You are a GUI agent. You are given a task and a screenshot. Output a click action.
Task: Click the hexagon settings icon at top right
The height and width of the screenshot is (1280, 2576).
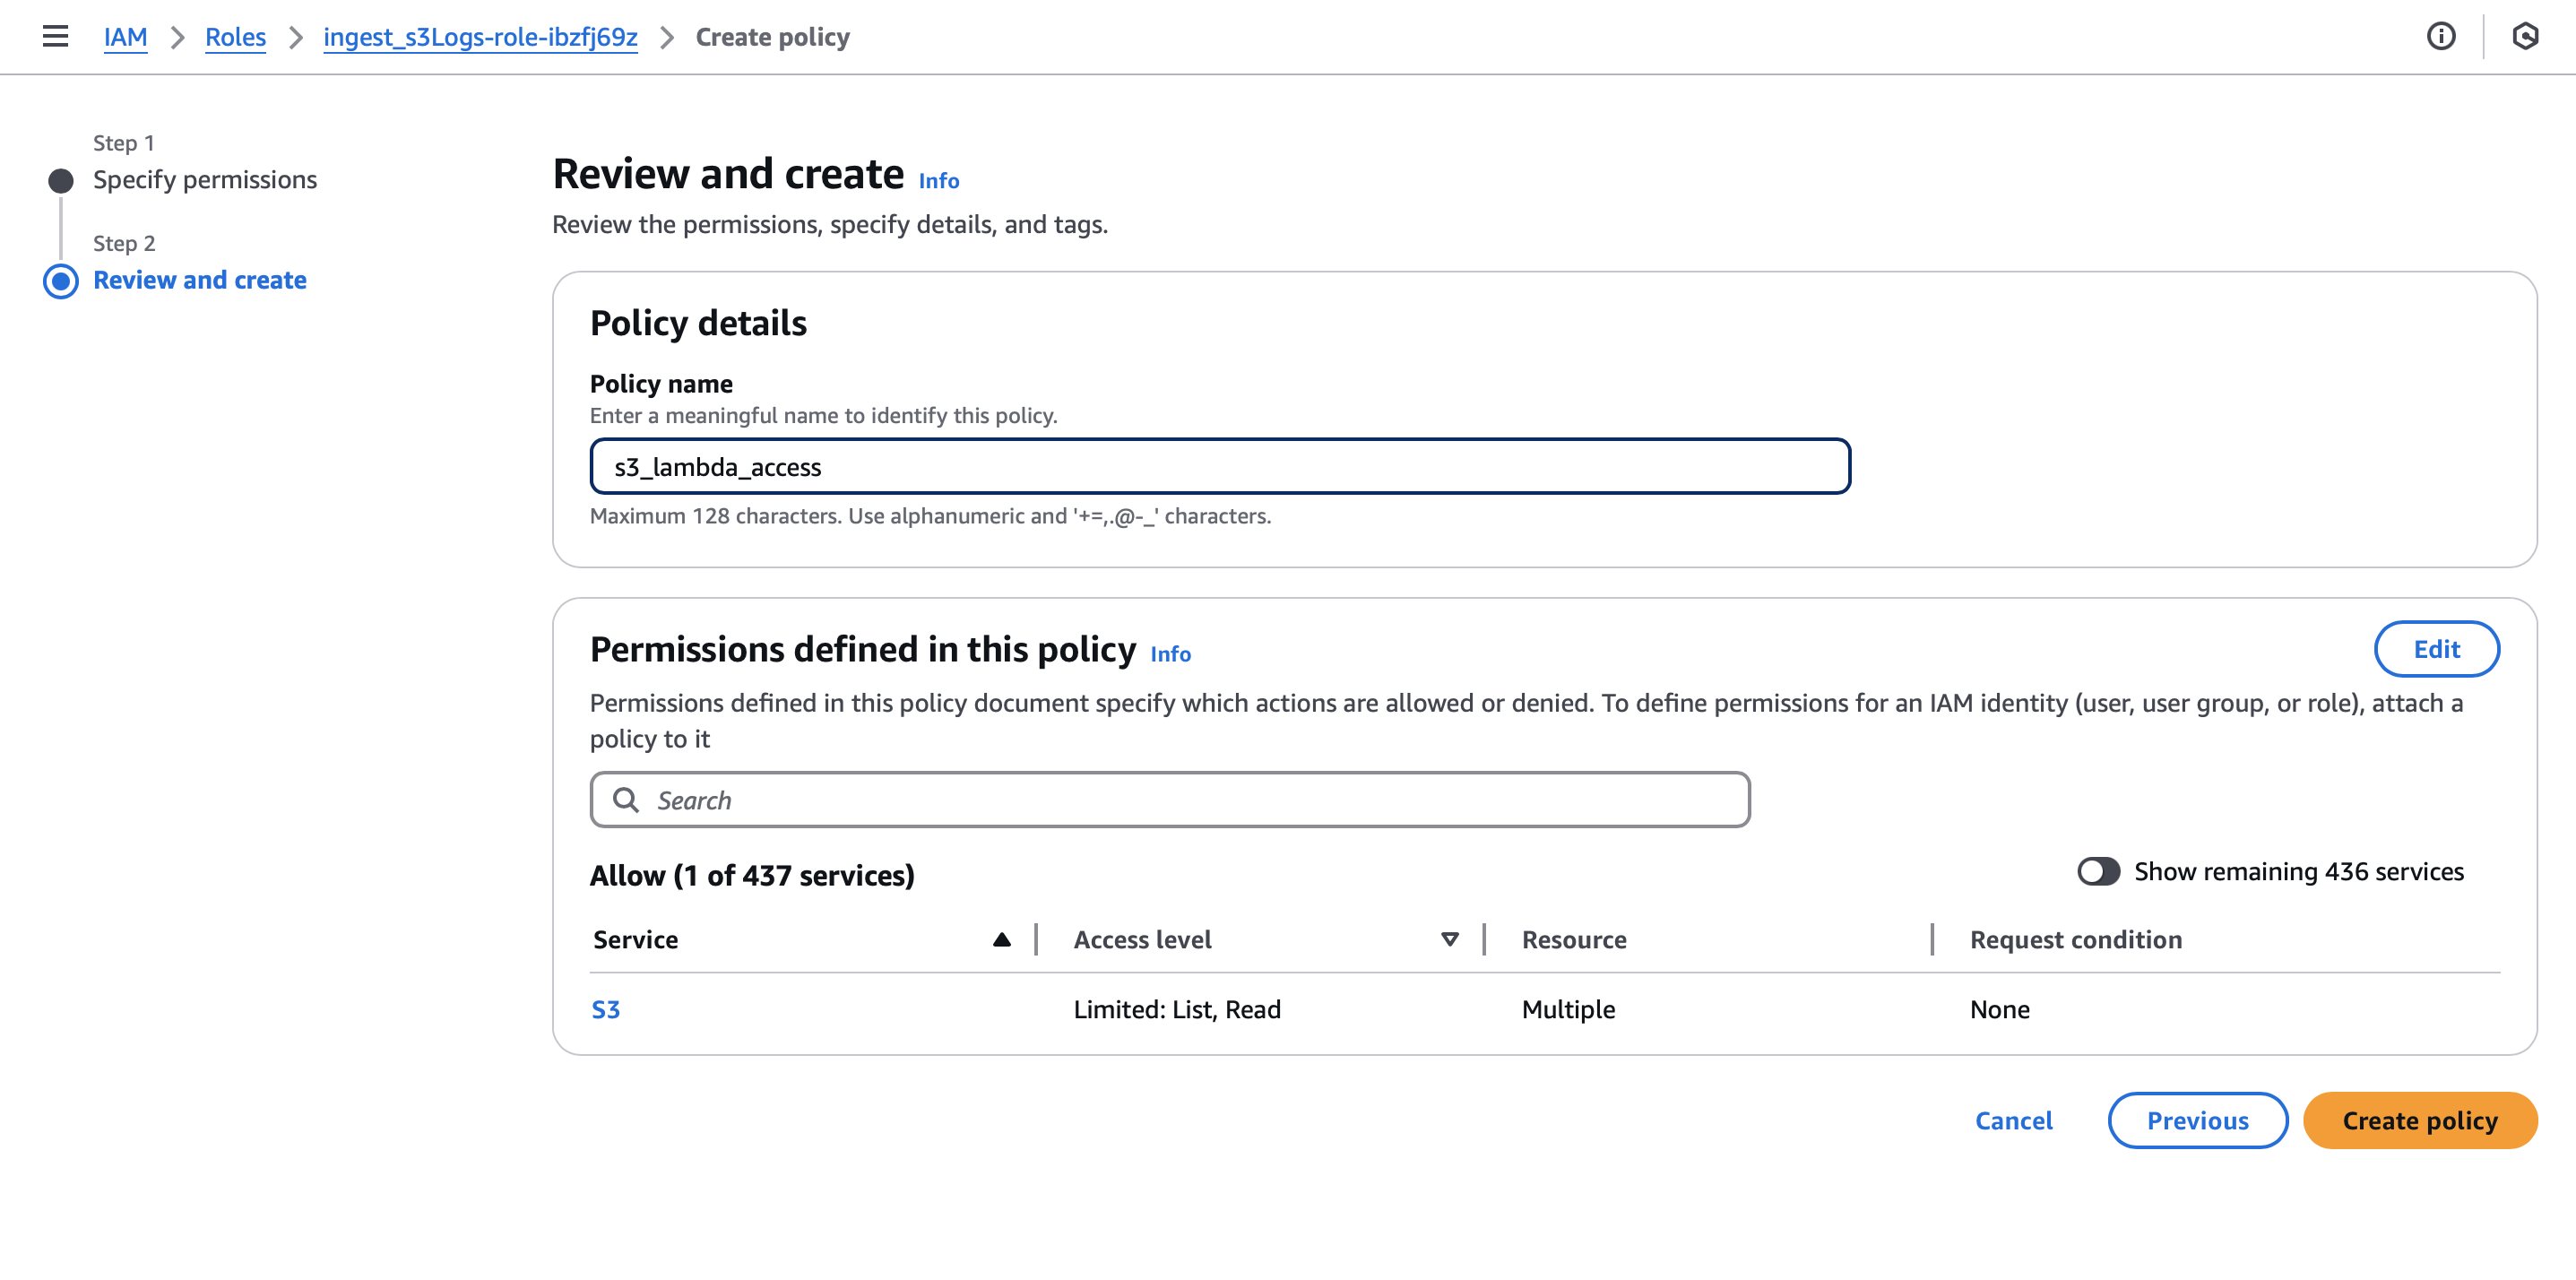2525,37
